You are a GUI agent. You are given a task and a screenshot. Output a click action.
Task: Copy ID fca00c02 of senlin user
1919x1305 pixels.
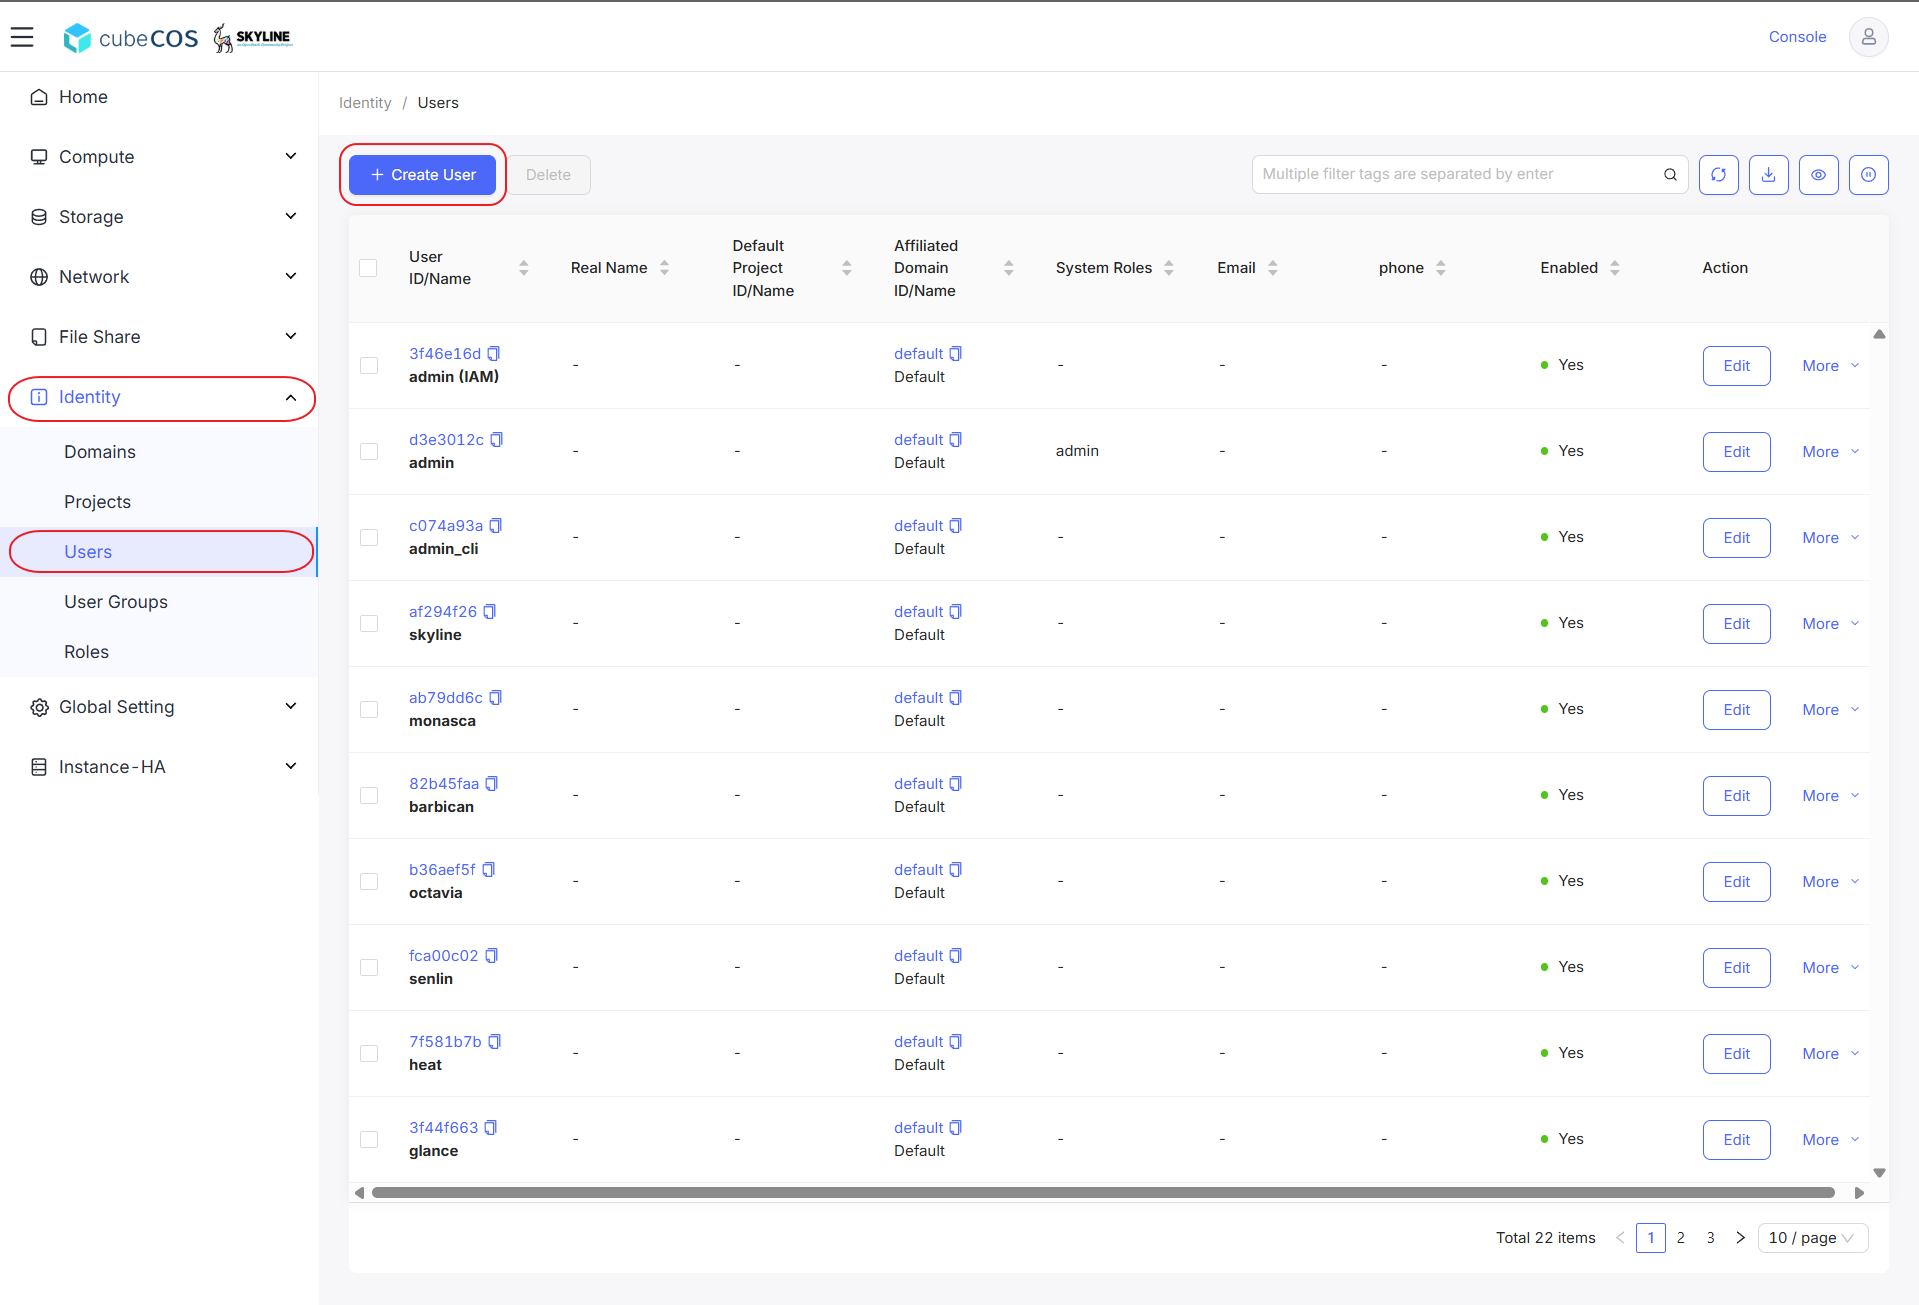coord(491,956)
